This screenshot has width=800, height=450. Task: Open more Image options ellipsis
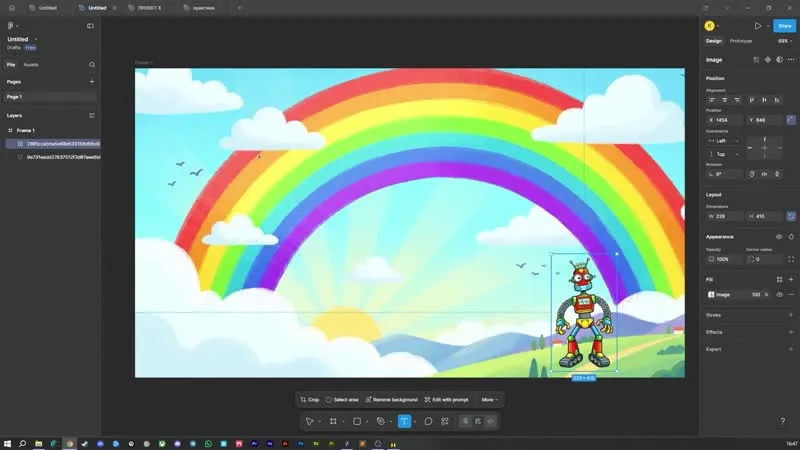pyautogui.click(x=791, y=60)
